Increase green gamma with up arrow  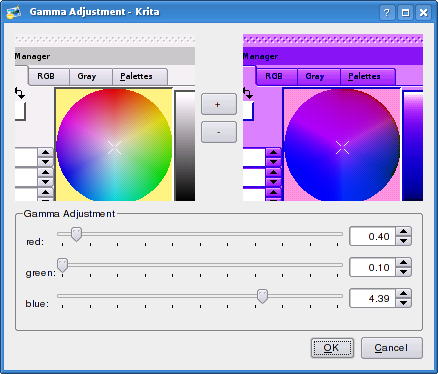click(x=404, y=263)
